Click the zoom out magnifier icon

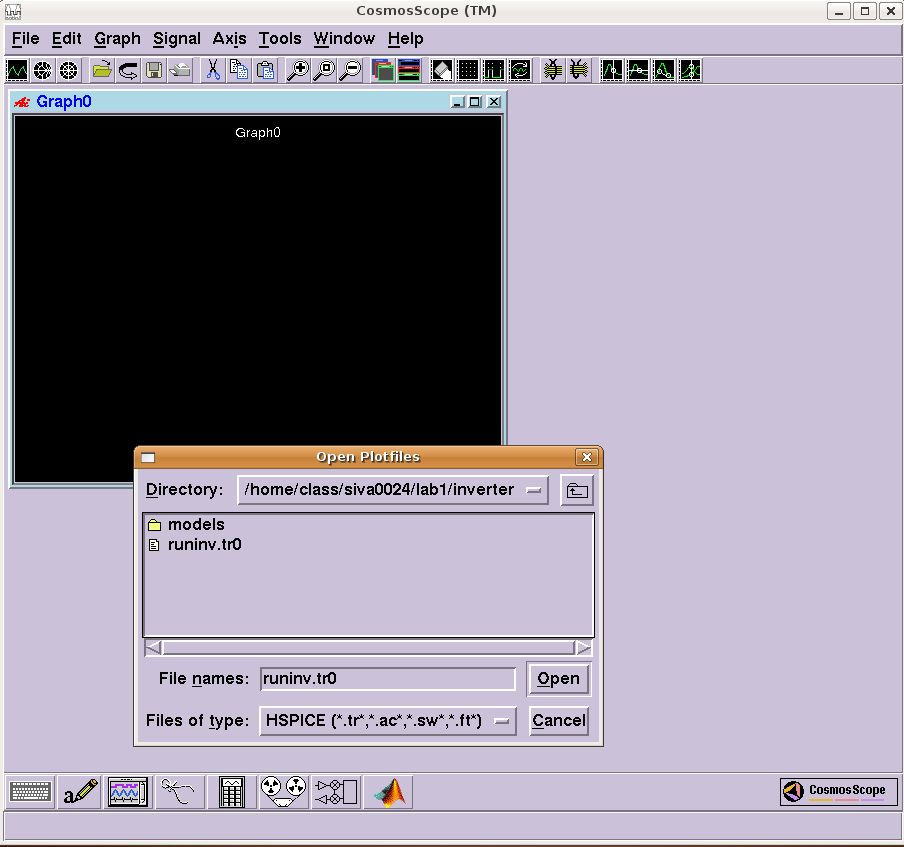(349, 70)
